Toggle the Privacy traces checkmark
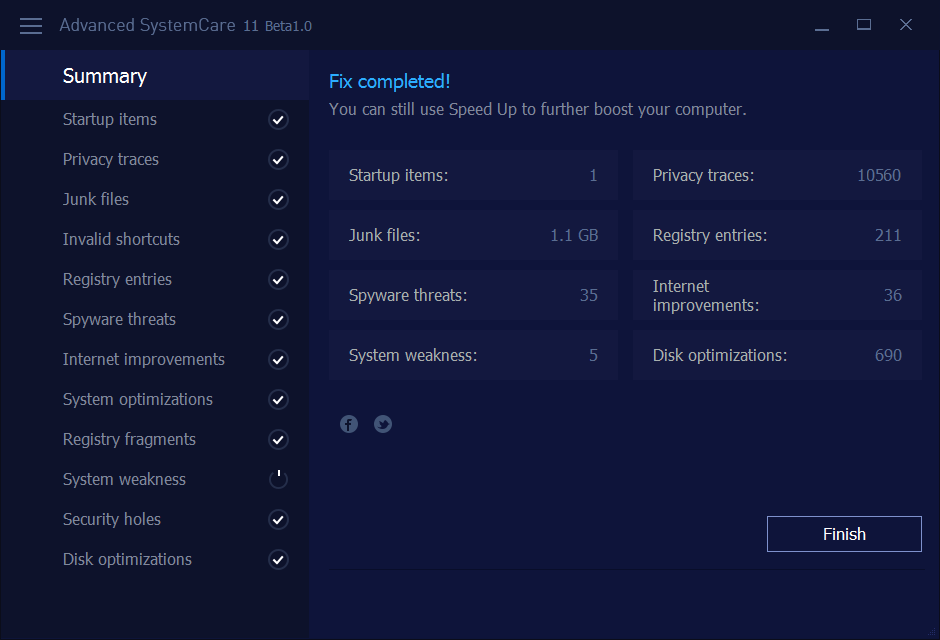Screen dimensions: 940x640 point(278,160)
